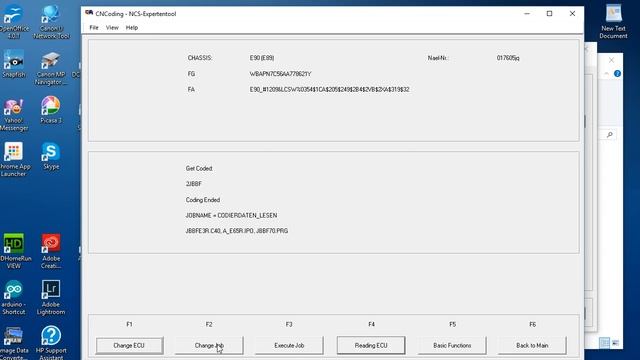Click the Change Job button
The width and height of the screenshot is (640, 360).
click(209, 345)
